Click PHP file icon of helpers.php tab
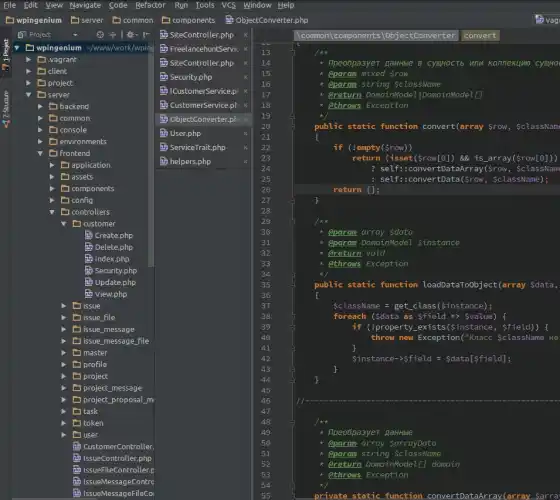The width and height of the screenshot is (560, 500). click(164, 161)
